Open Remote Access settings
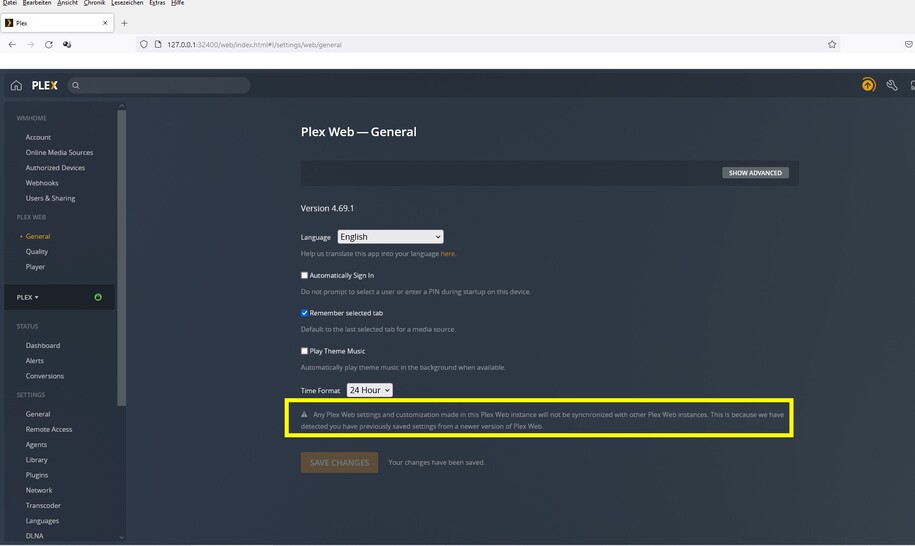The image size is (915, 546). coord(48,429)
